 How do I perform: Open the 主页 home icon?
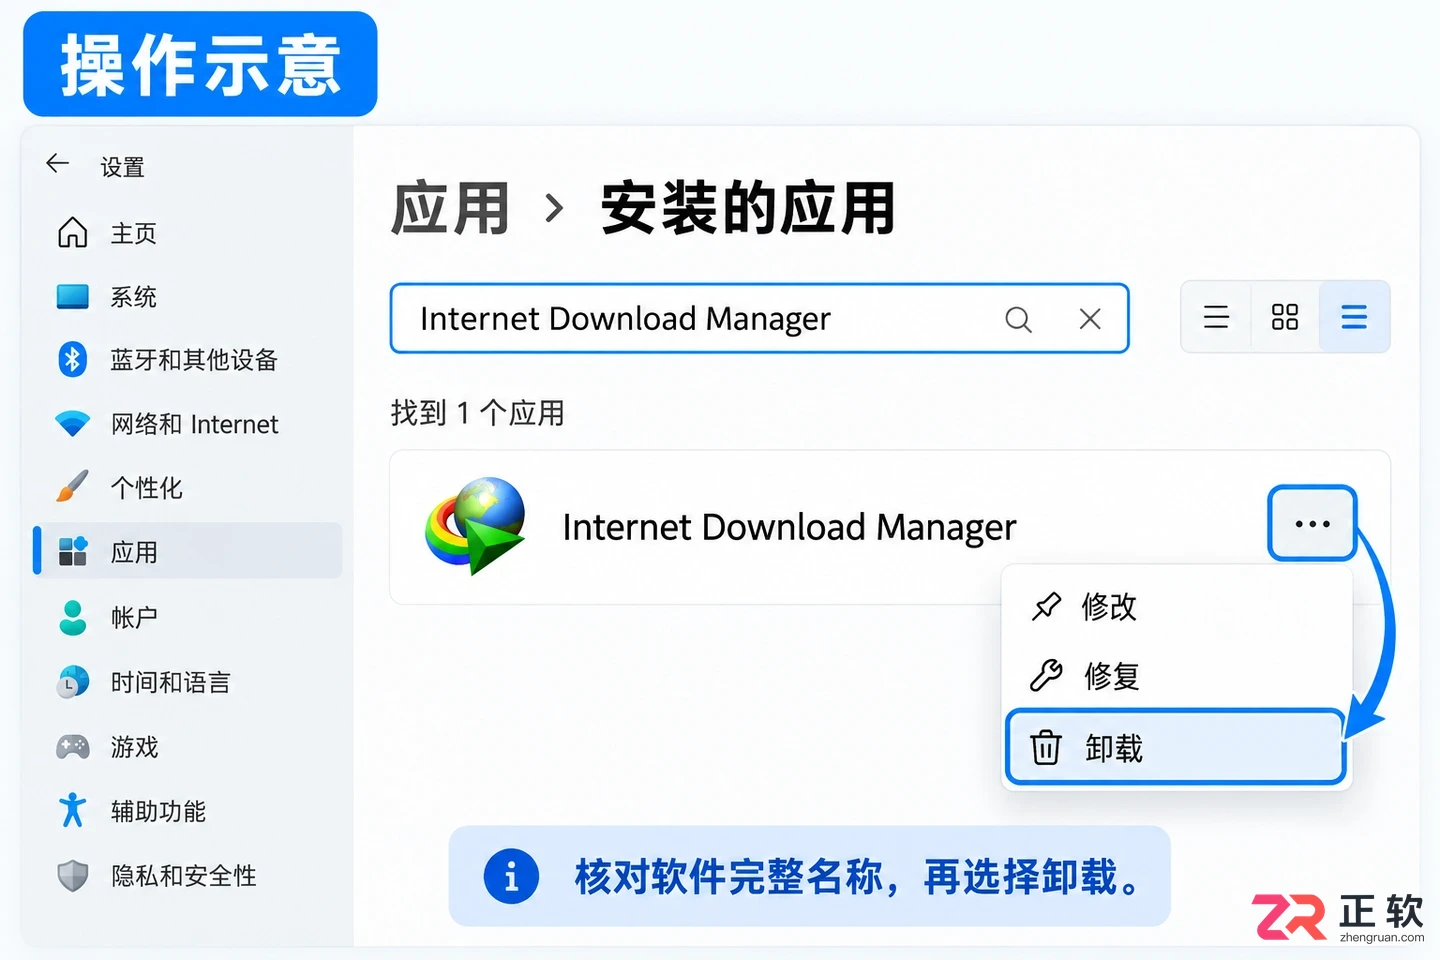coord(72,232)
